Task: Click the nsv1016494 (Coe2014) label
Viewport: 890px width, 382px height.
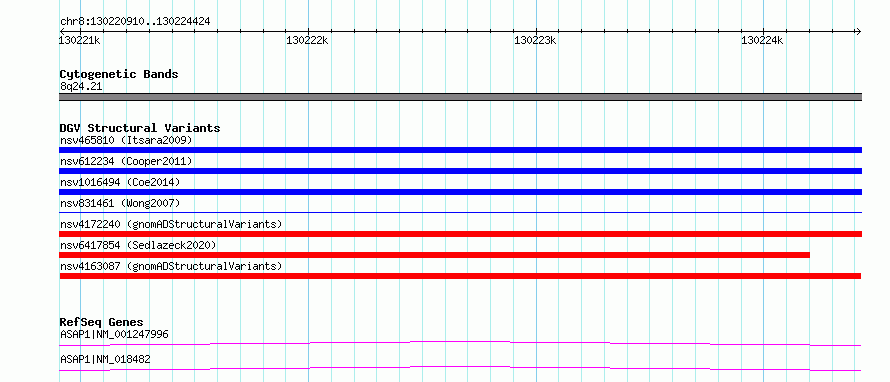Action: coord(120,182)
